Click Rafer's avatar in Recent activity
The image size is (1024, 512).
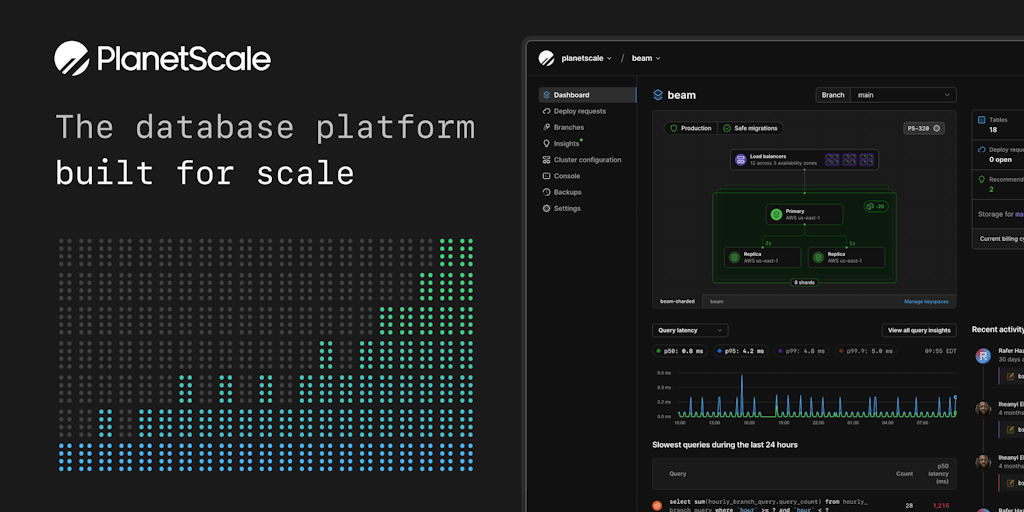pos(983,356)
